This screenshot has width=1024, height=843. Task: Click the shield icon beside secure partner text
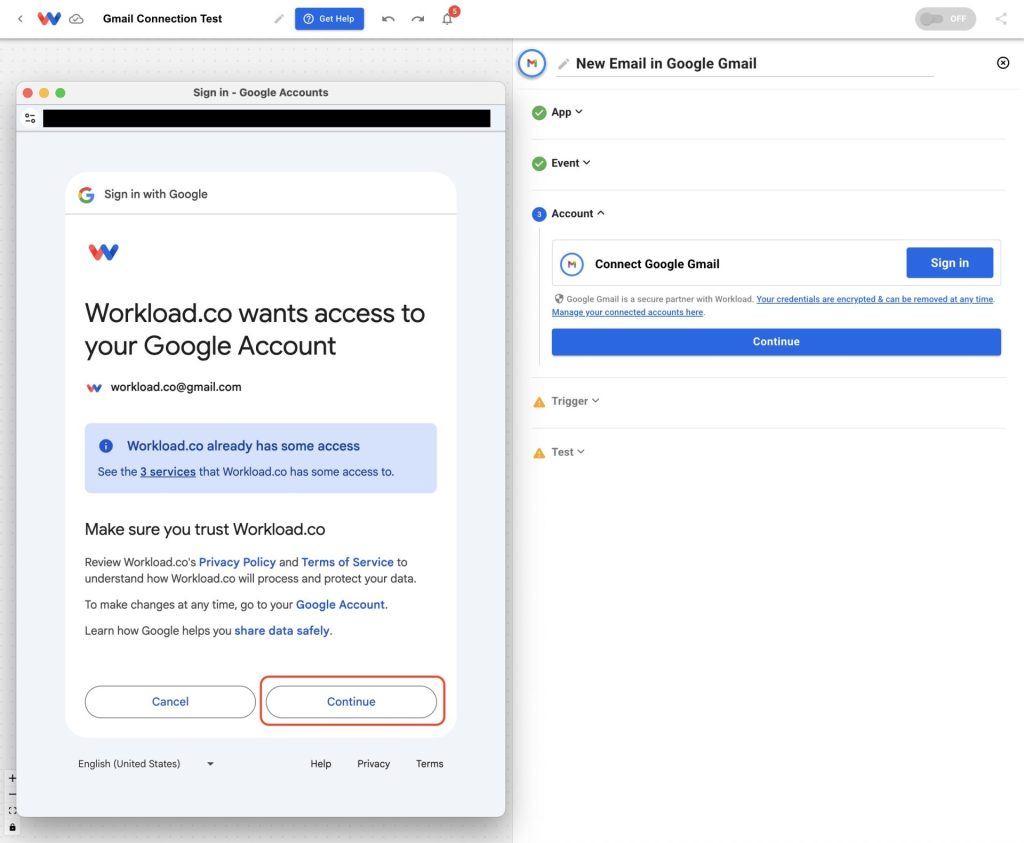[559, 299]
